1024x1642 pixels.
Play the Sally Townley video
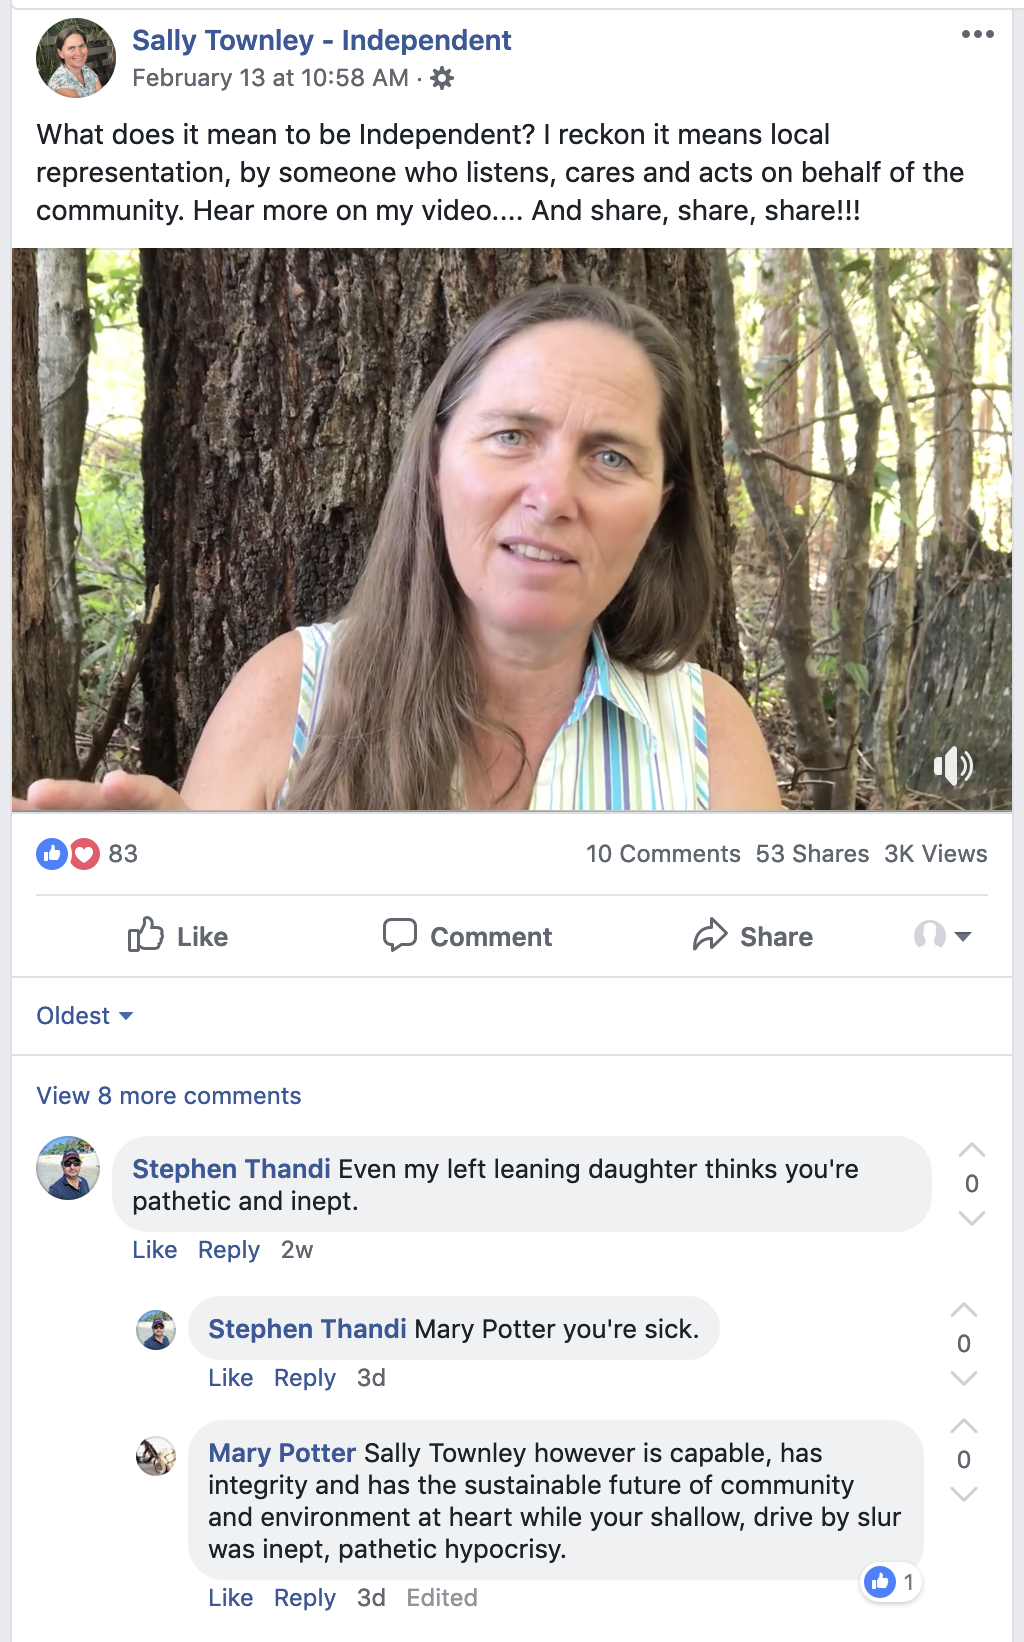(x=511, y=529)
